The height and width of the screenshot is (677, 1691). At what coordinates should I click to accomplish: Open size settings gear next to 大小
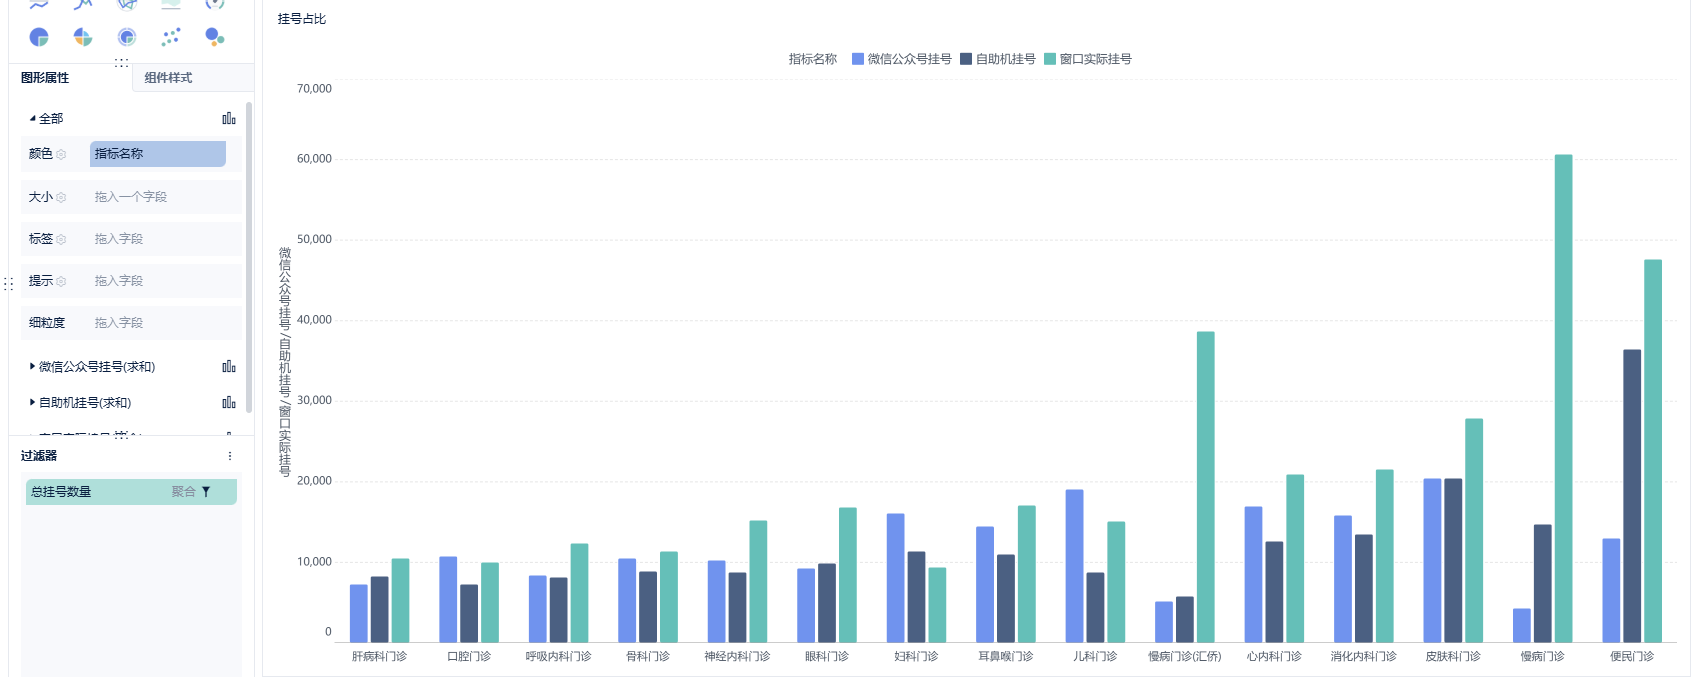click(x=61, y=197)
